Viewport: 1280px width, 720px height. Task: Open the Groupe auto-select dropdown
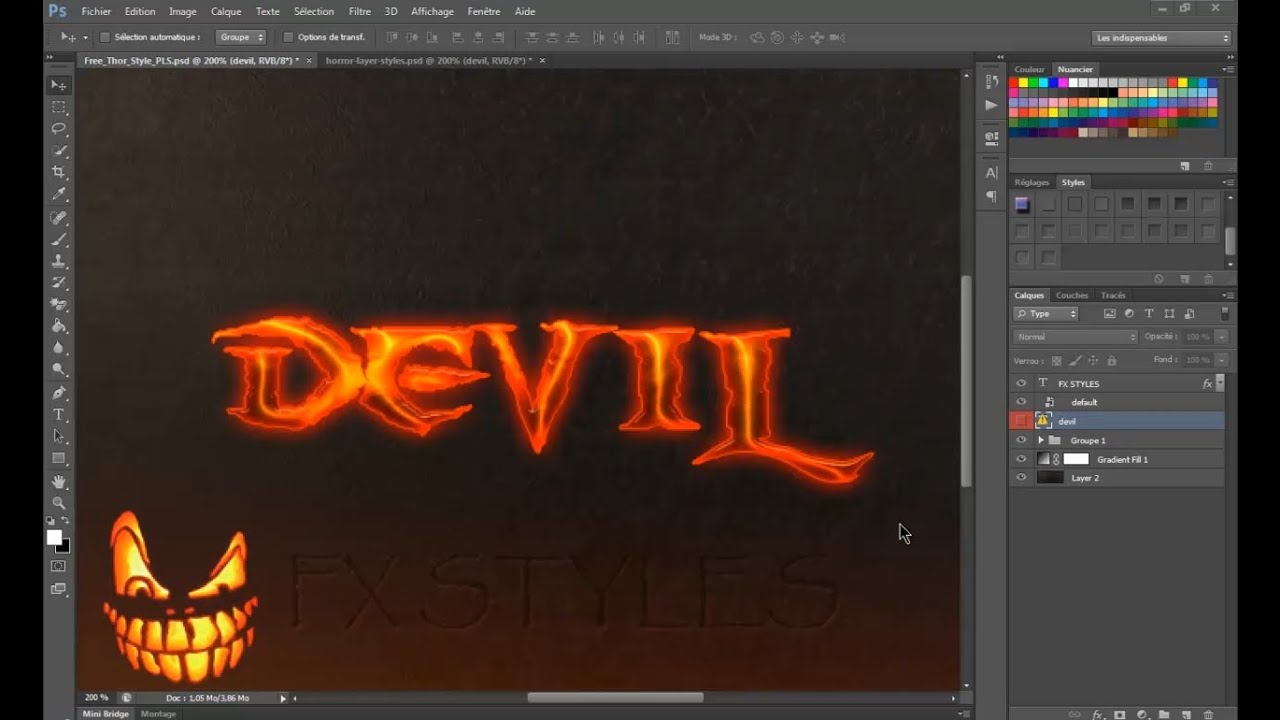click(241, 37)
